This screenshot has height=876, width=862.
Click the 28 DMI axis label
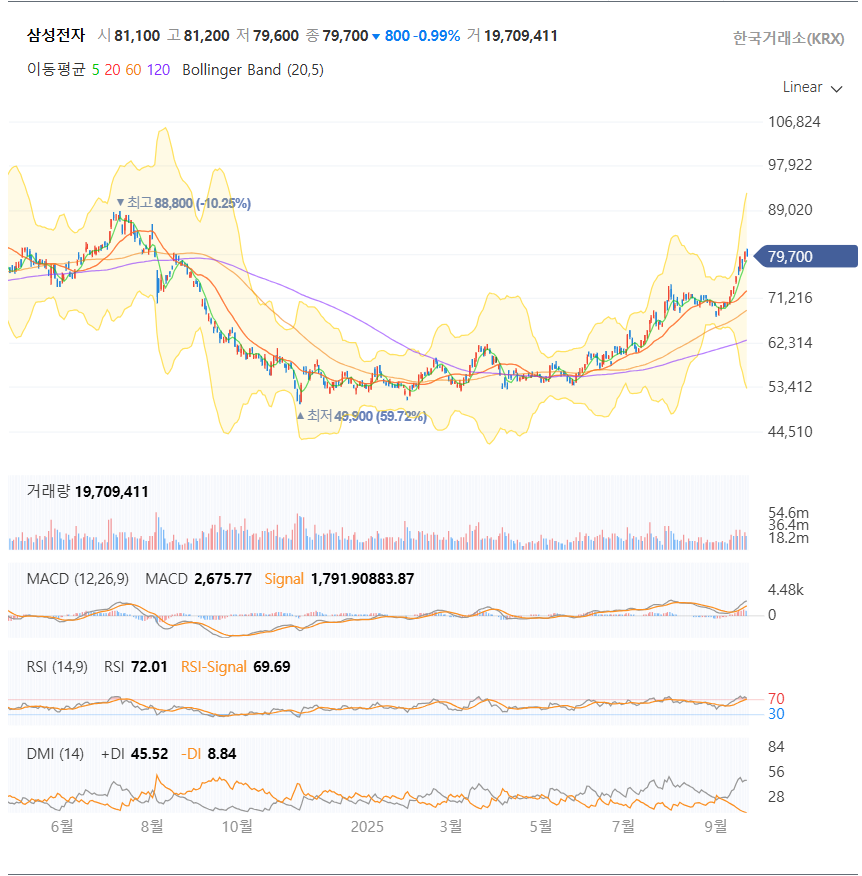[776, 797]
